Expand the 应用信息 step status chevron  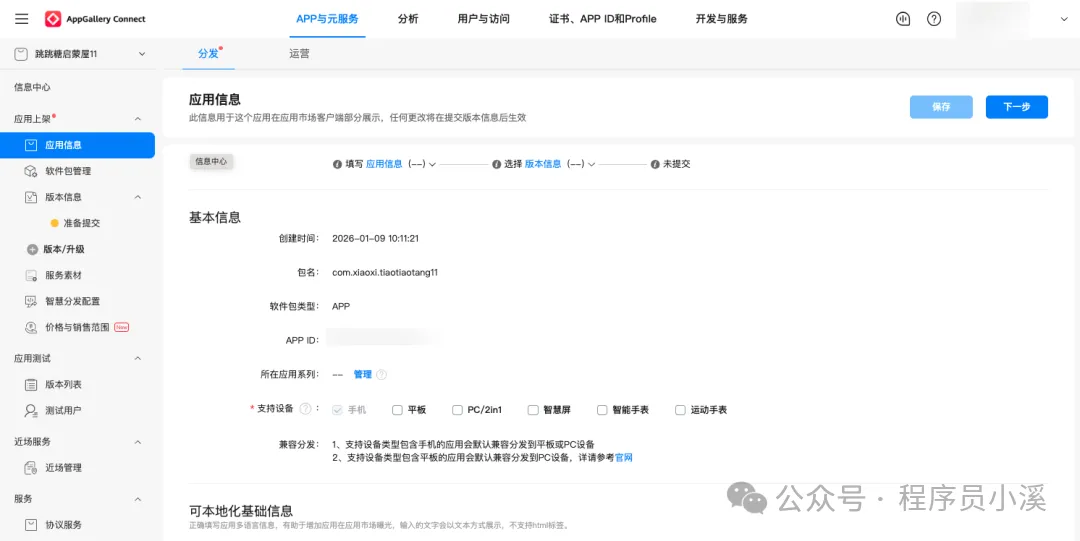tap(433, 165)
